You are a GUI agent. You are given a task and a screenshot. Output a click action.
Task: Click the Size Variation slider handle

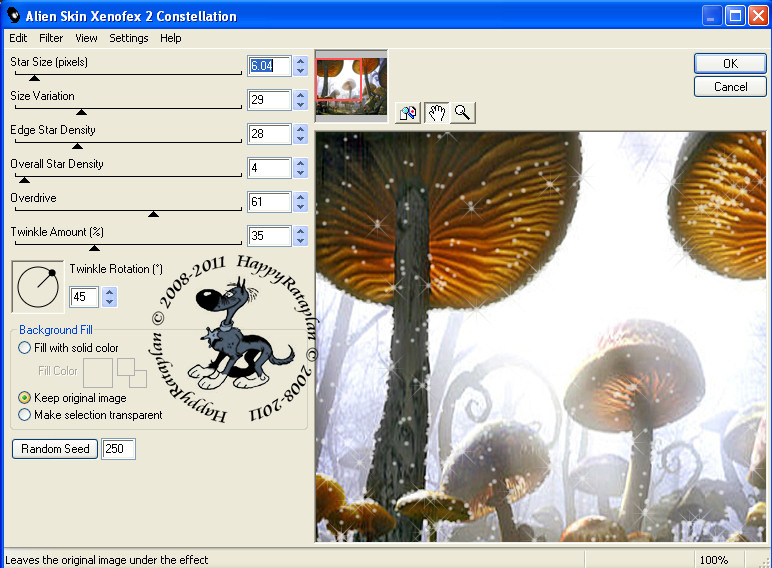click(81, 112)
